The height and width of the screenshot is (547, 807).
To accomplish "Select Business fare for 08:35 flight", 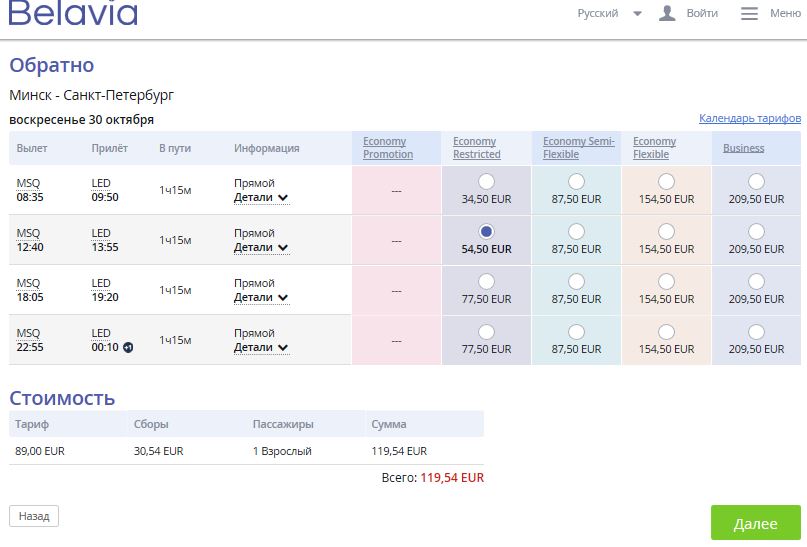I will click(756, 181).
